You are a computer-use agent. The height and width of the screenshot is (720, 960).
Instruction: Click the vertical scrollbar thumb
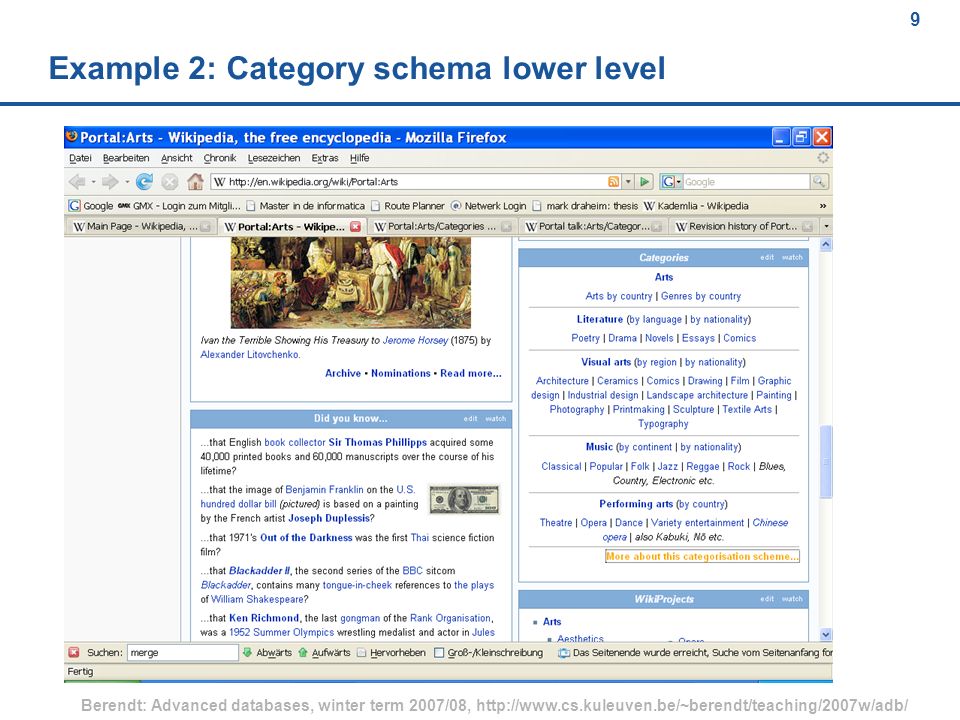(x=826, y=462)
